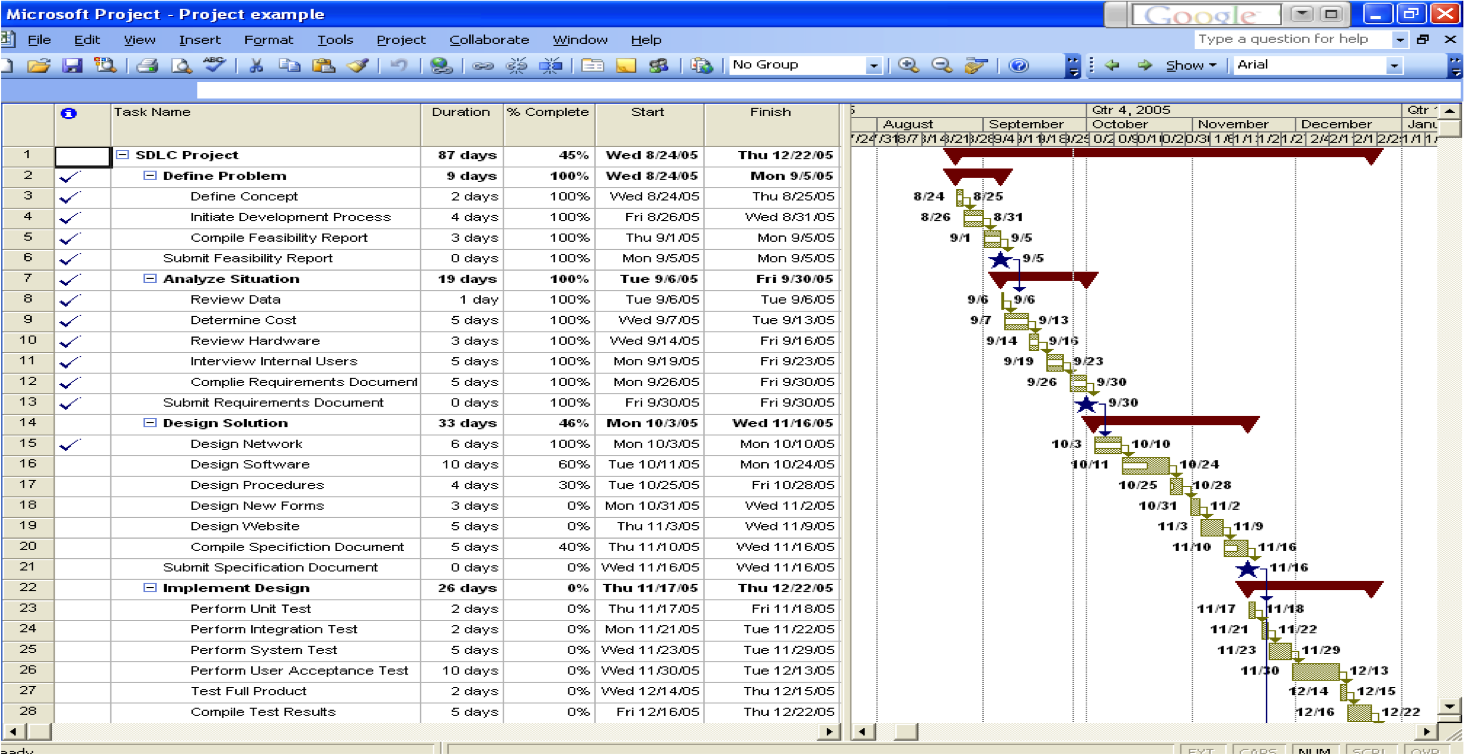This screenshot has height=755, width=1465.
Task: Open the View menu
Action: click(x=140, y=40)
